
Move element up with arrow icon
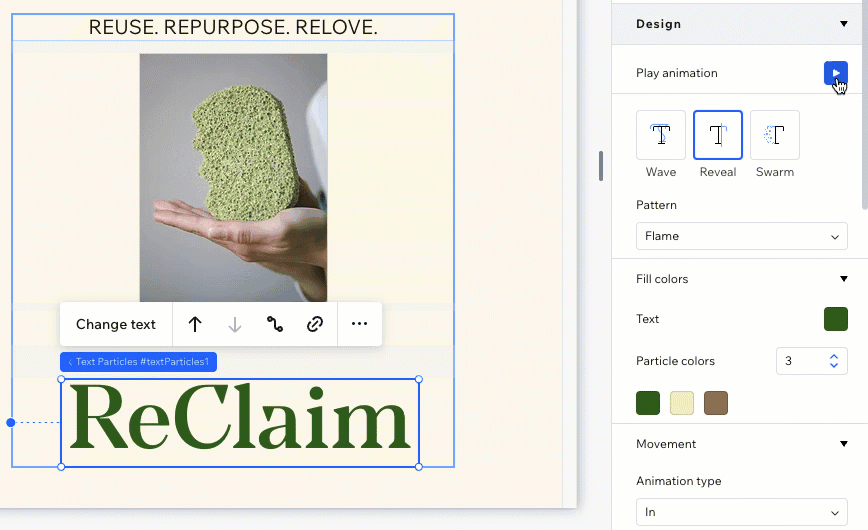tap(194, 324)
